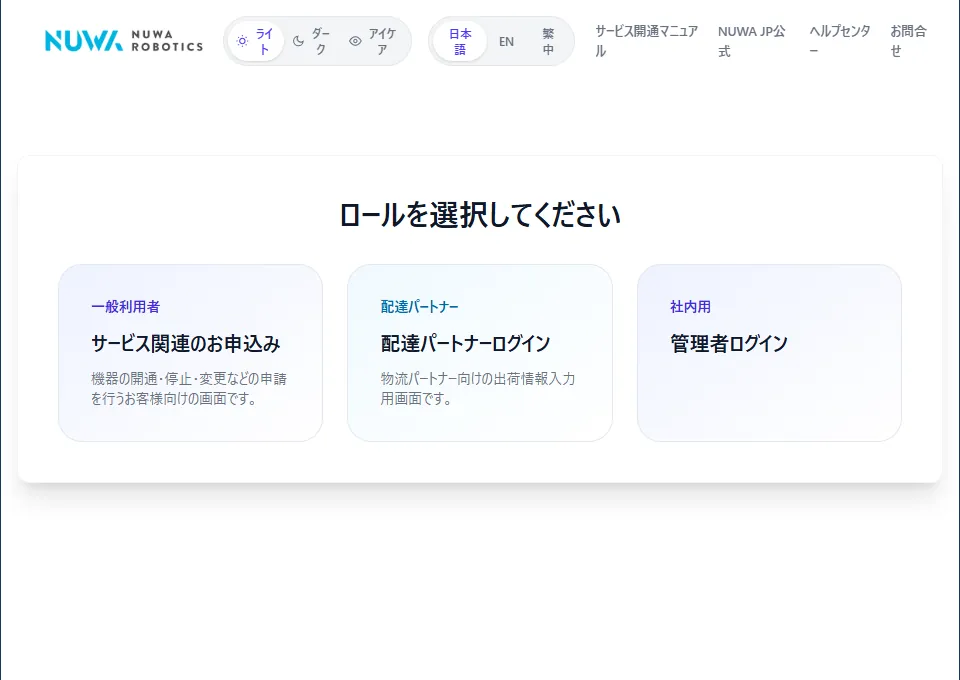
Task: Switch theme to ダーク
Action: (x=312, y=41)
